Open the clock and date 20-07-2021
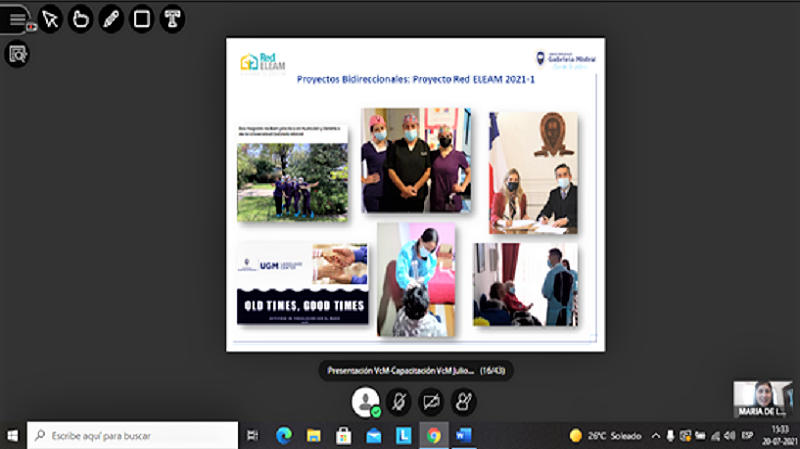Viewport: 800px width, 449px height. (780, 436)
